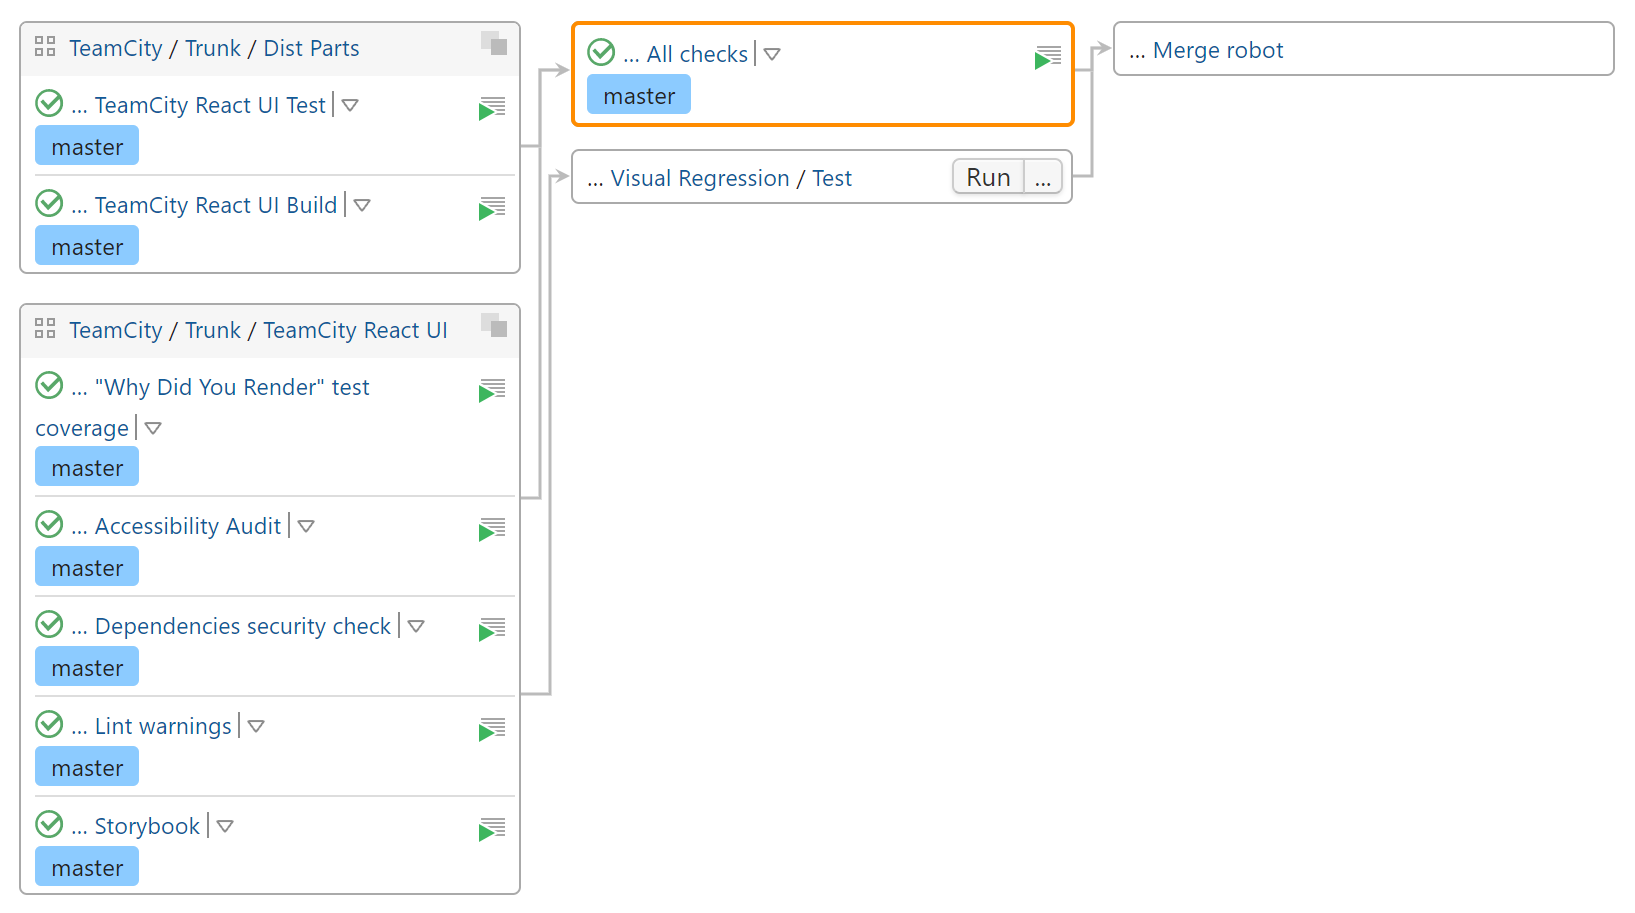The image size is (1635, 913).
Task: Run the All checks build
Action: [1047, 57]
